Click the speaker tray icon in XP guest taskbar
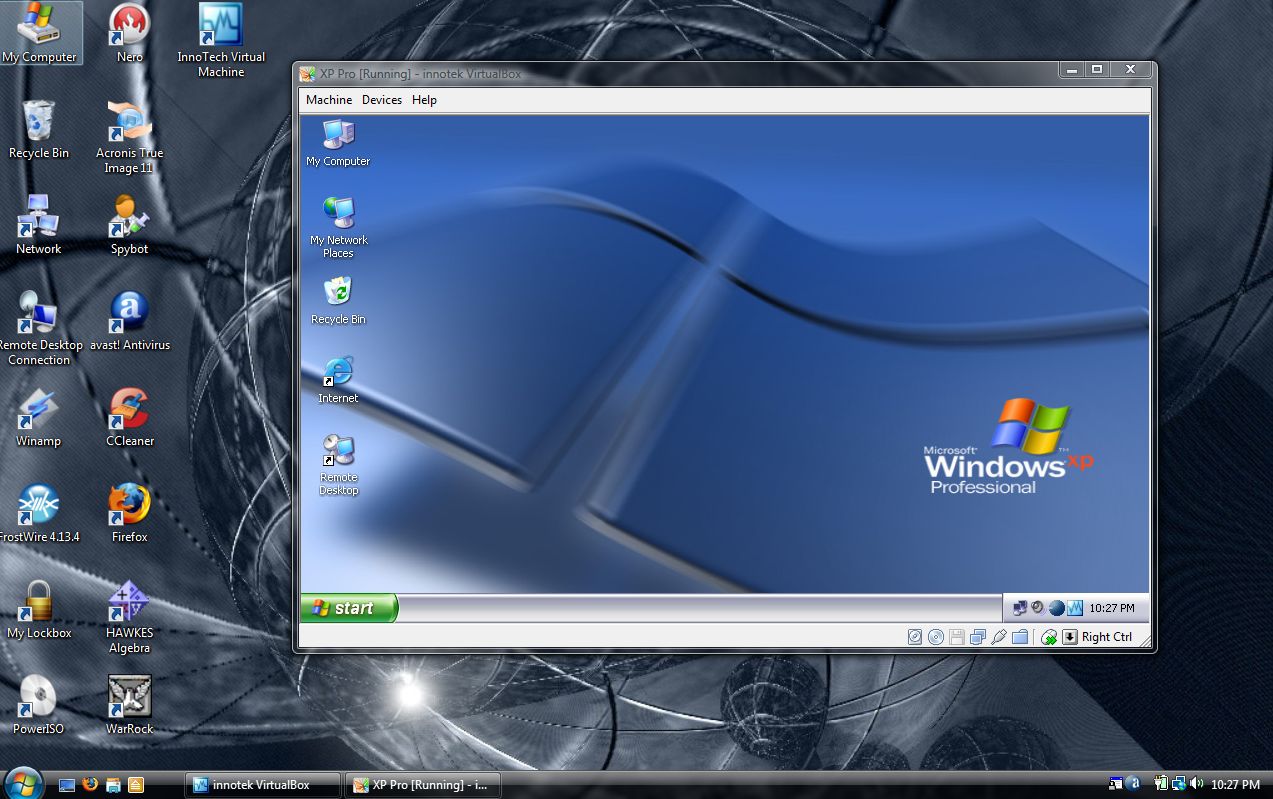Viewport: 1273px width, 799px height. (1038, 607)
